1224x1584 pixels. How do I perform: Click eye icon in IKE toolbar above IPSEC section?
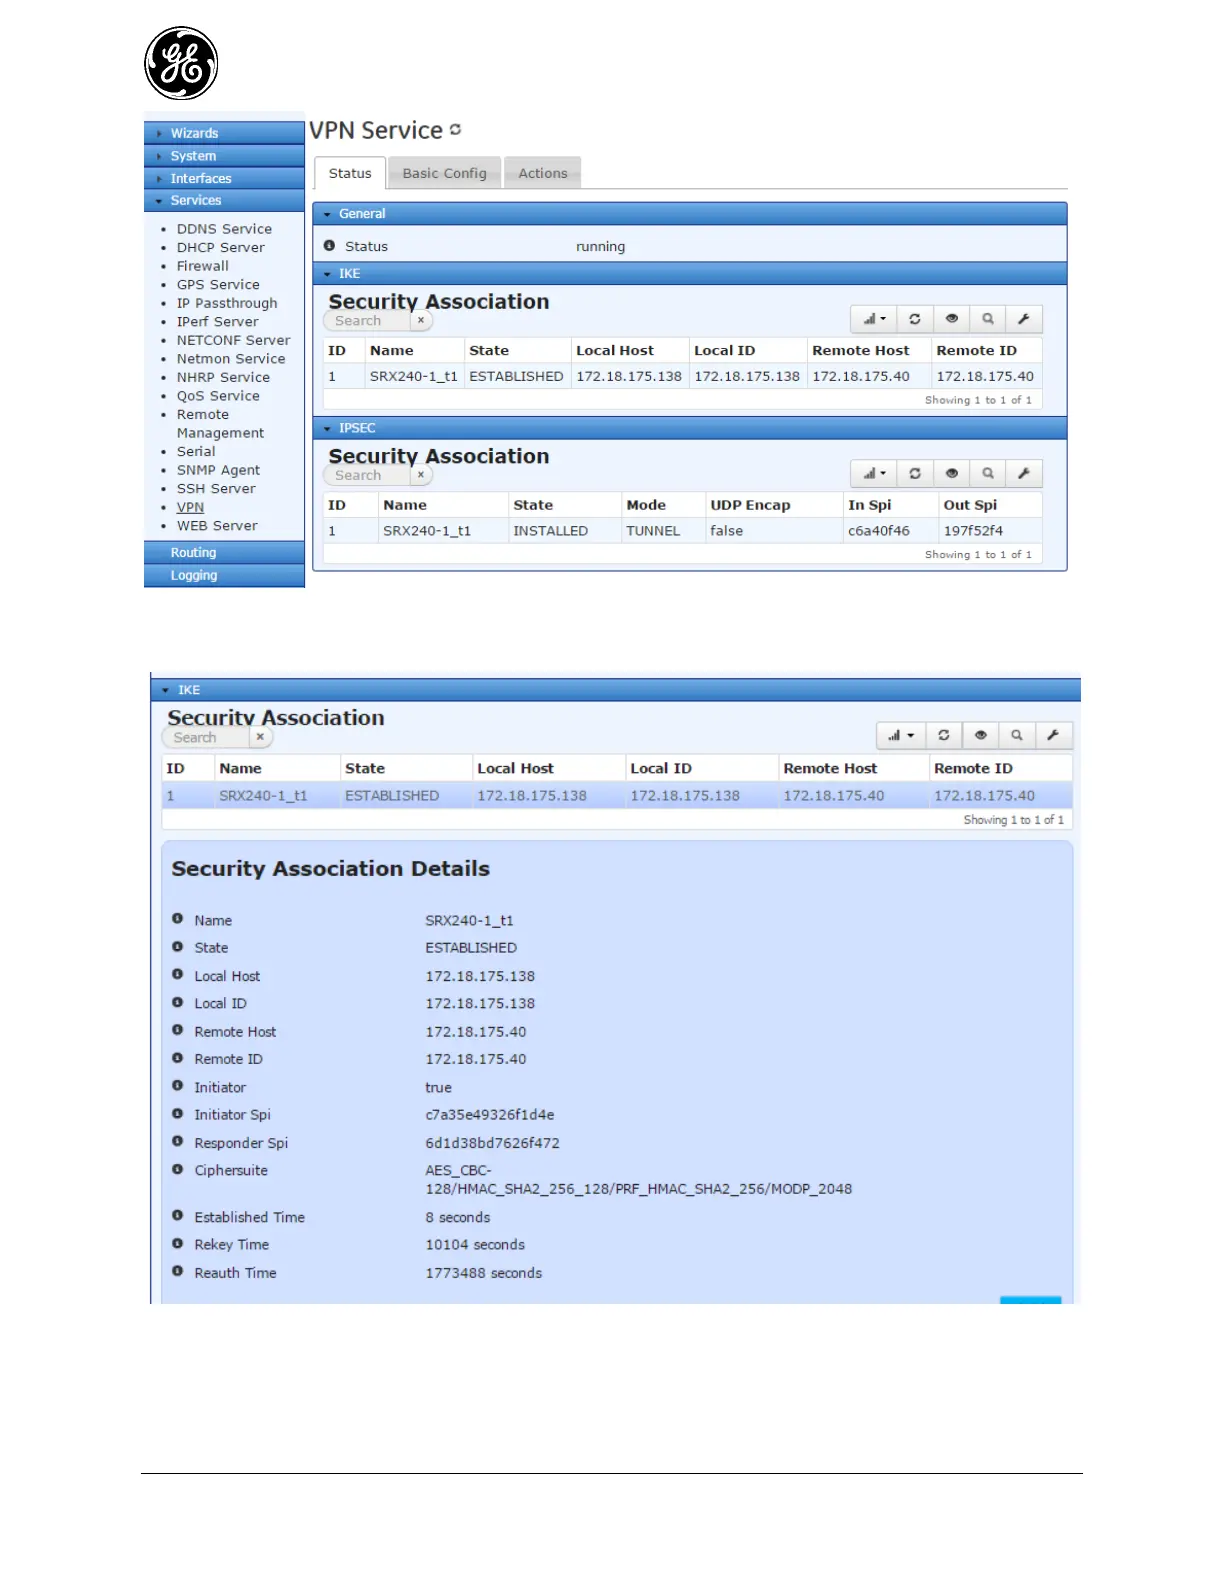(x=952, y=319)
